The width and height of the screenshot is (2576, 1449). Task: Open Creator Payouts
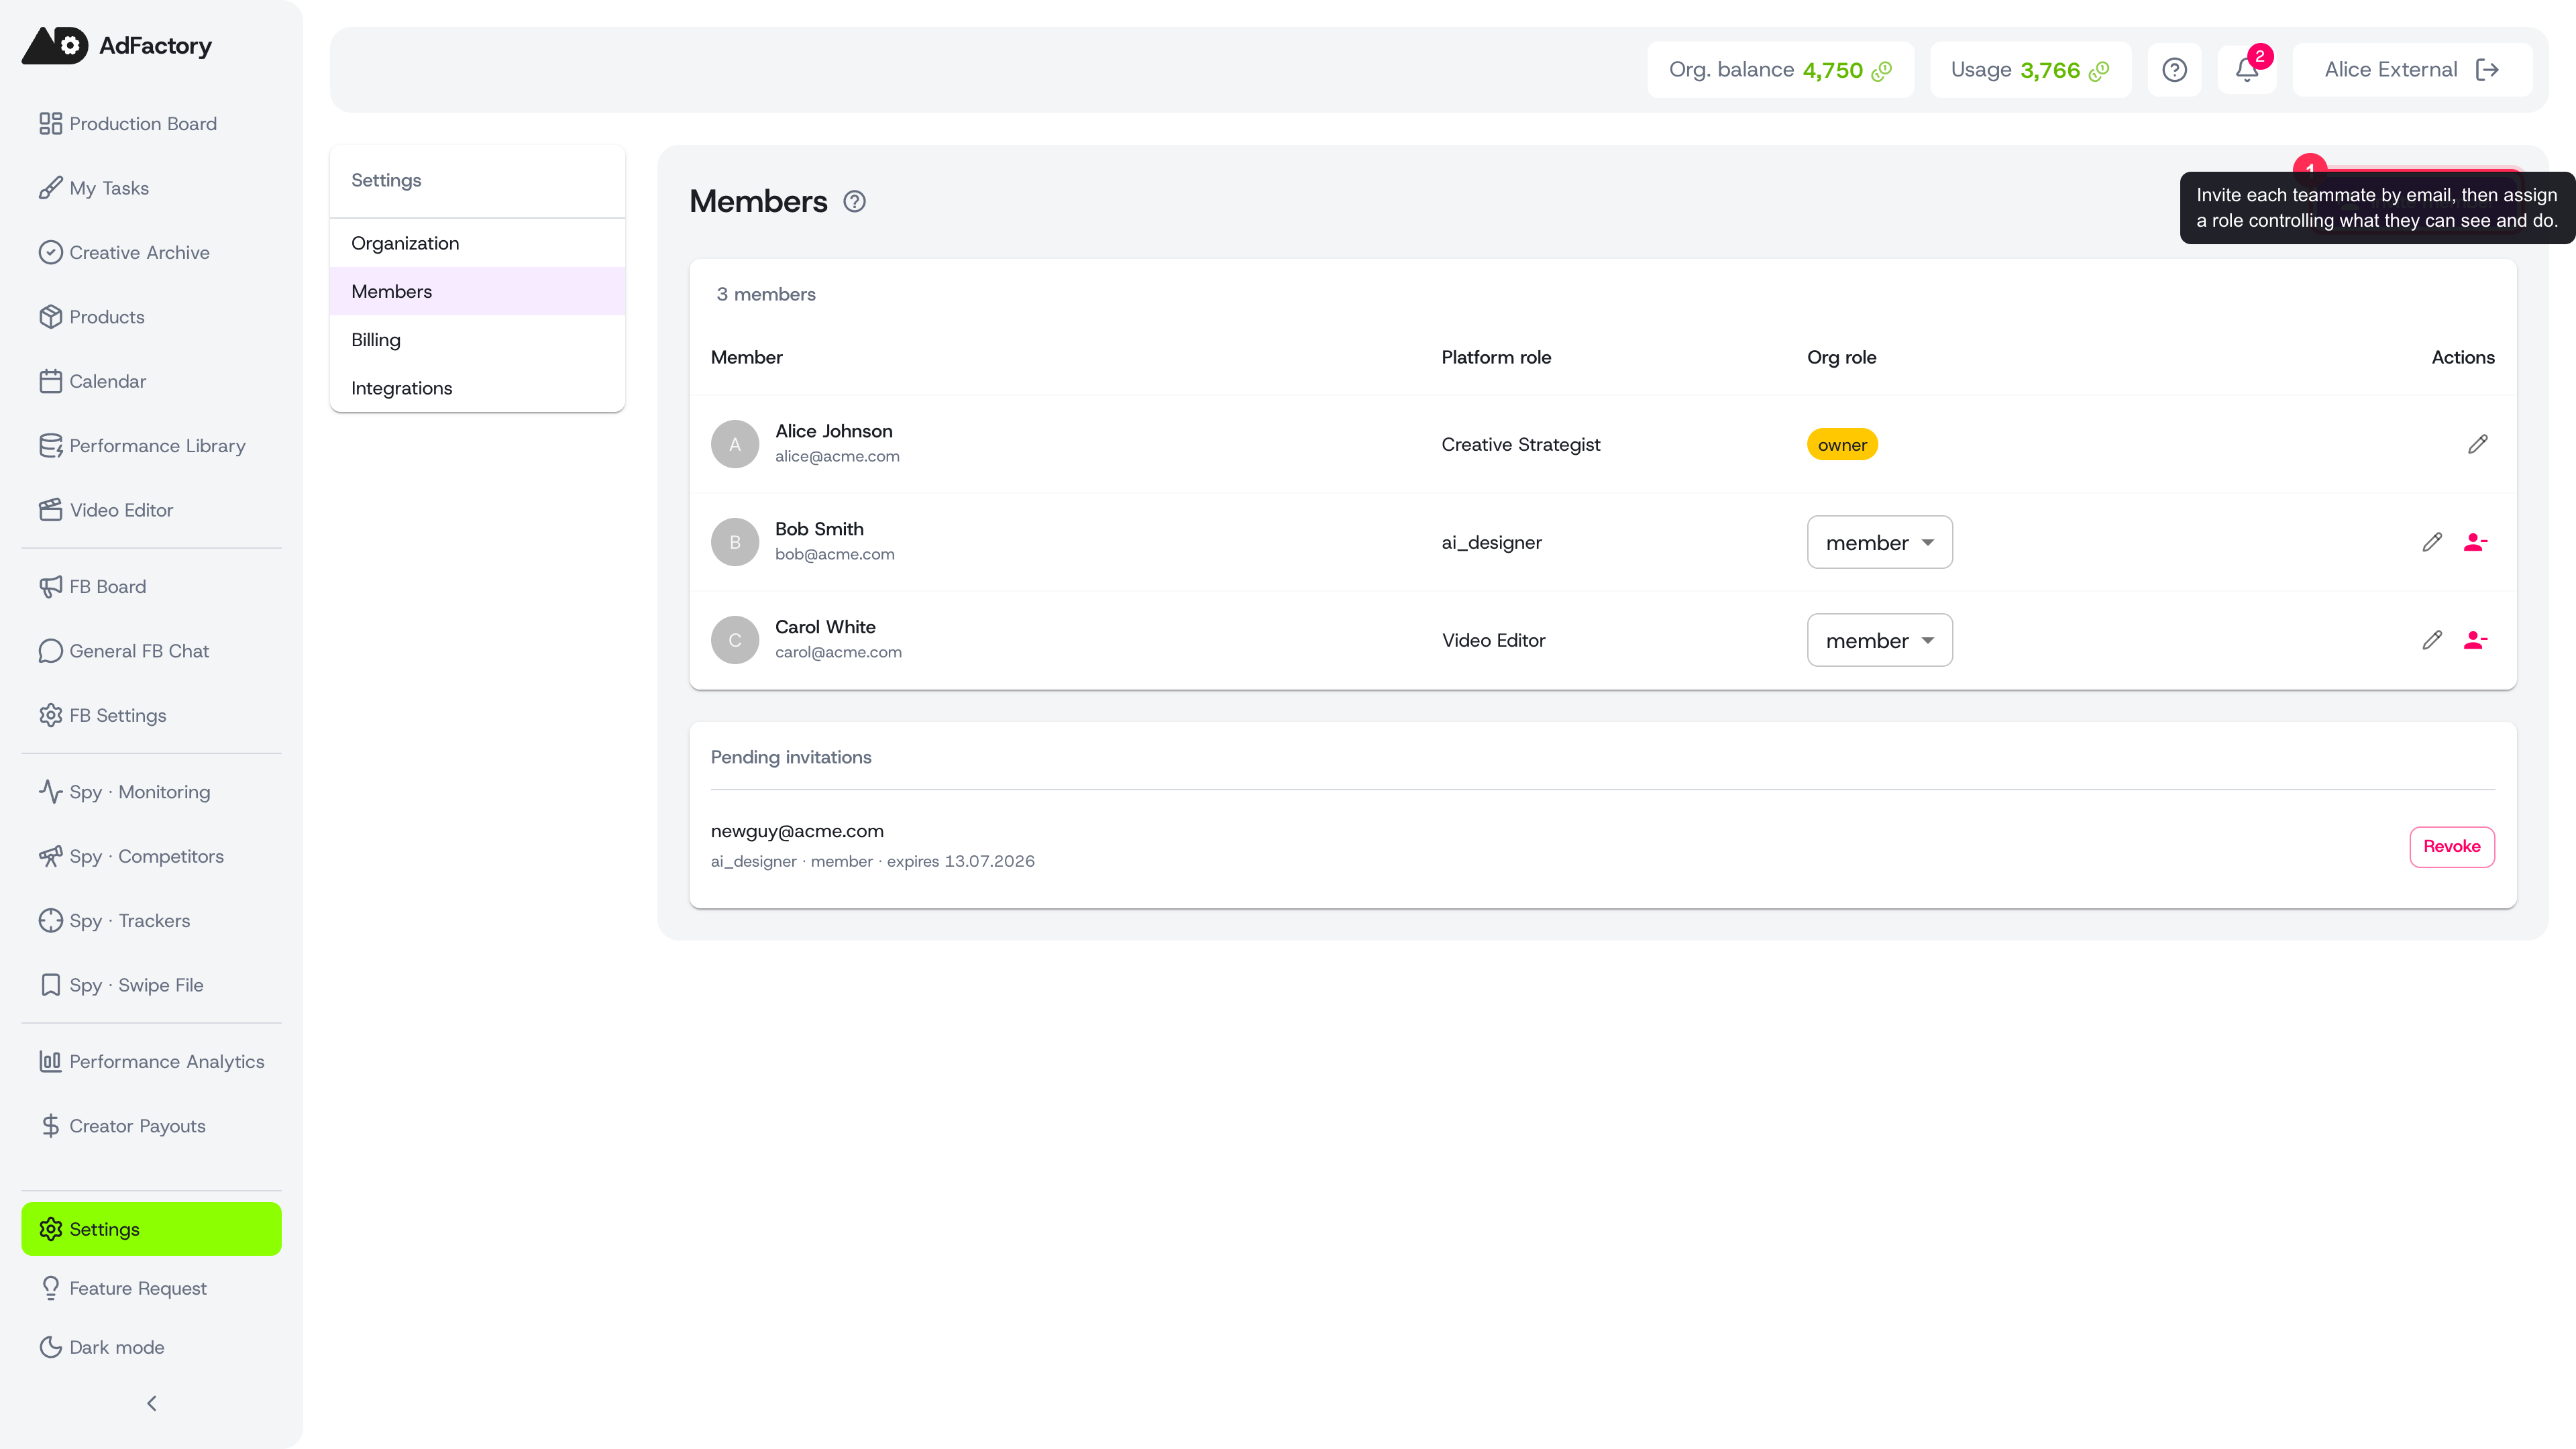(x=151, y=1126)
